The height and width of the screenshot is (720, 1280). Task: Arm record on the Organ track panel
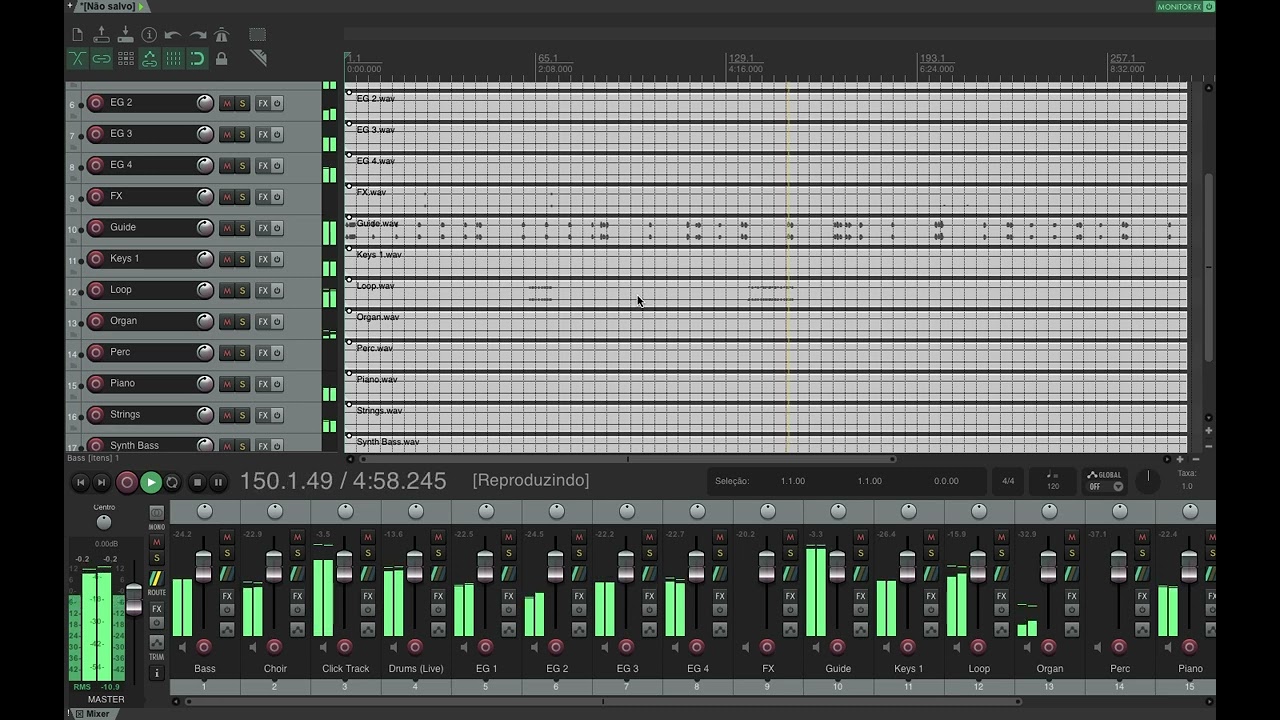[96, 321]
